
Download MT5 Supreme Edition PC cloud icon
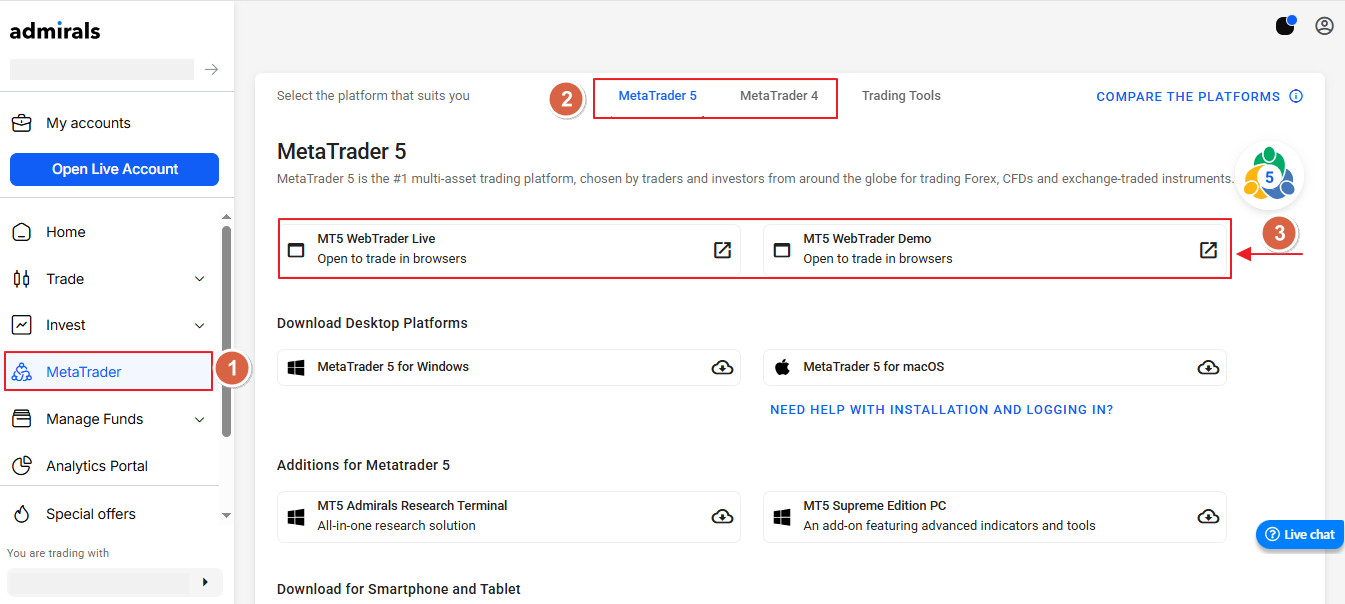1208,517
